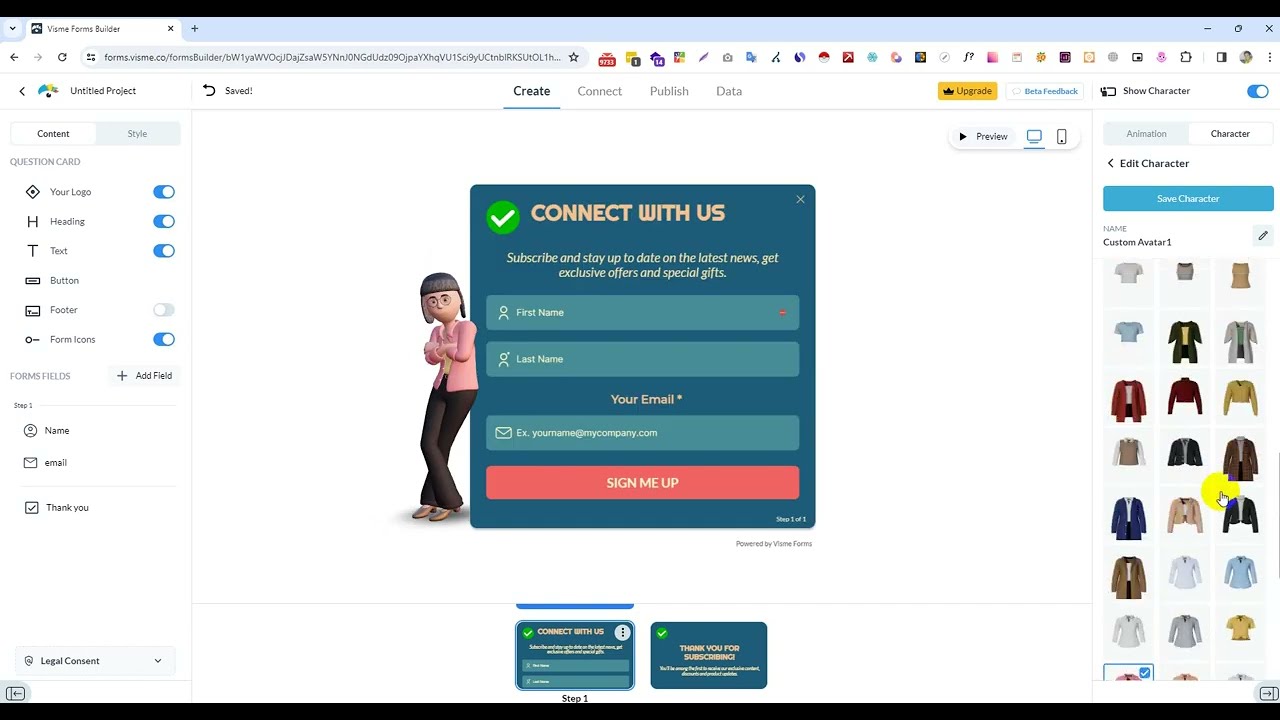Switch to Animation tab
1280x720 pixels.
pos(1146,134)
